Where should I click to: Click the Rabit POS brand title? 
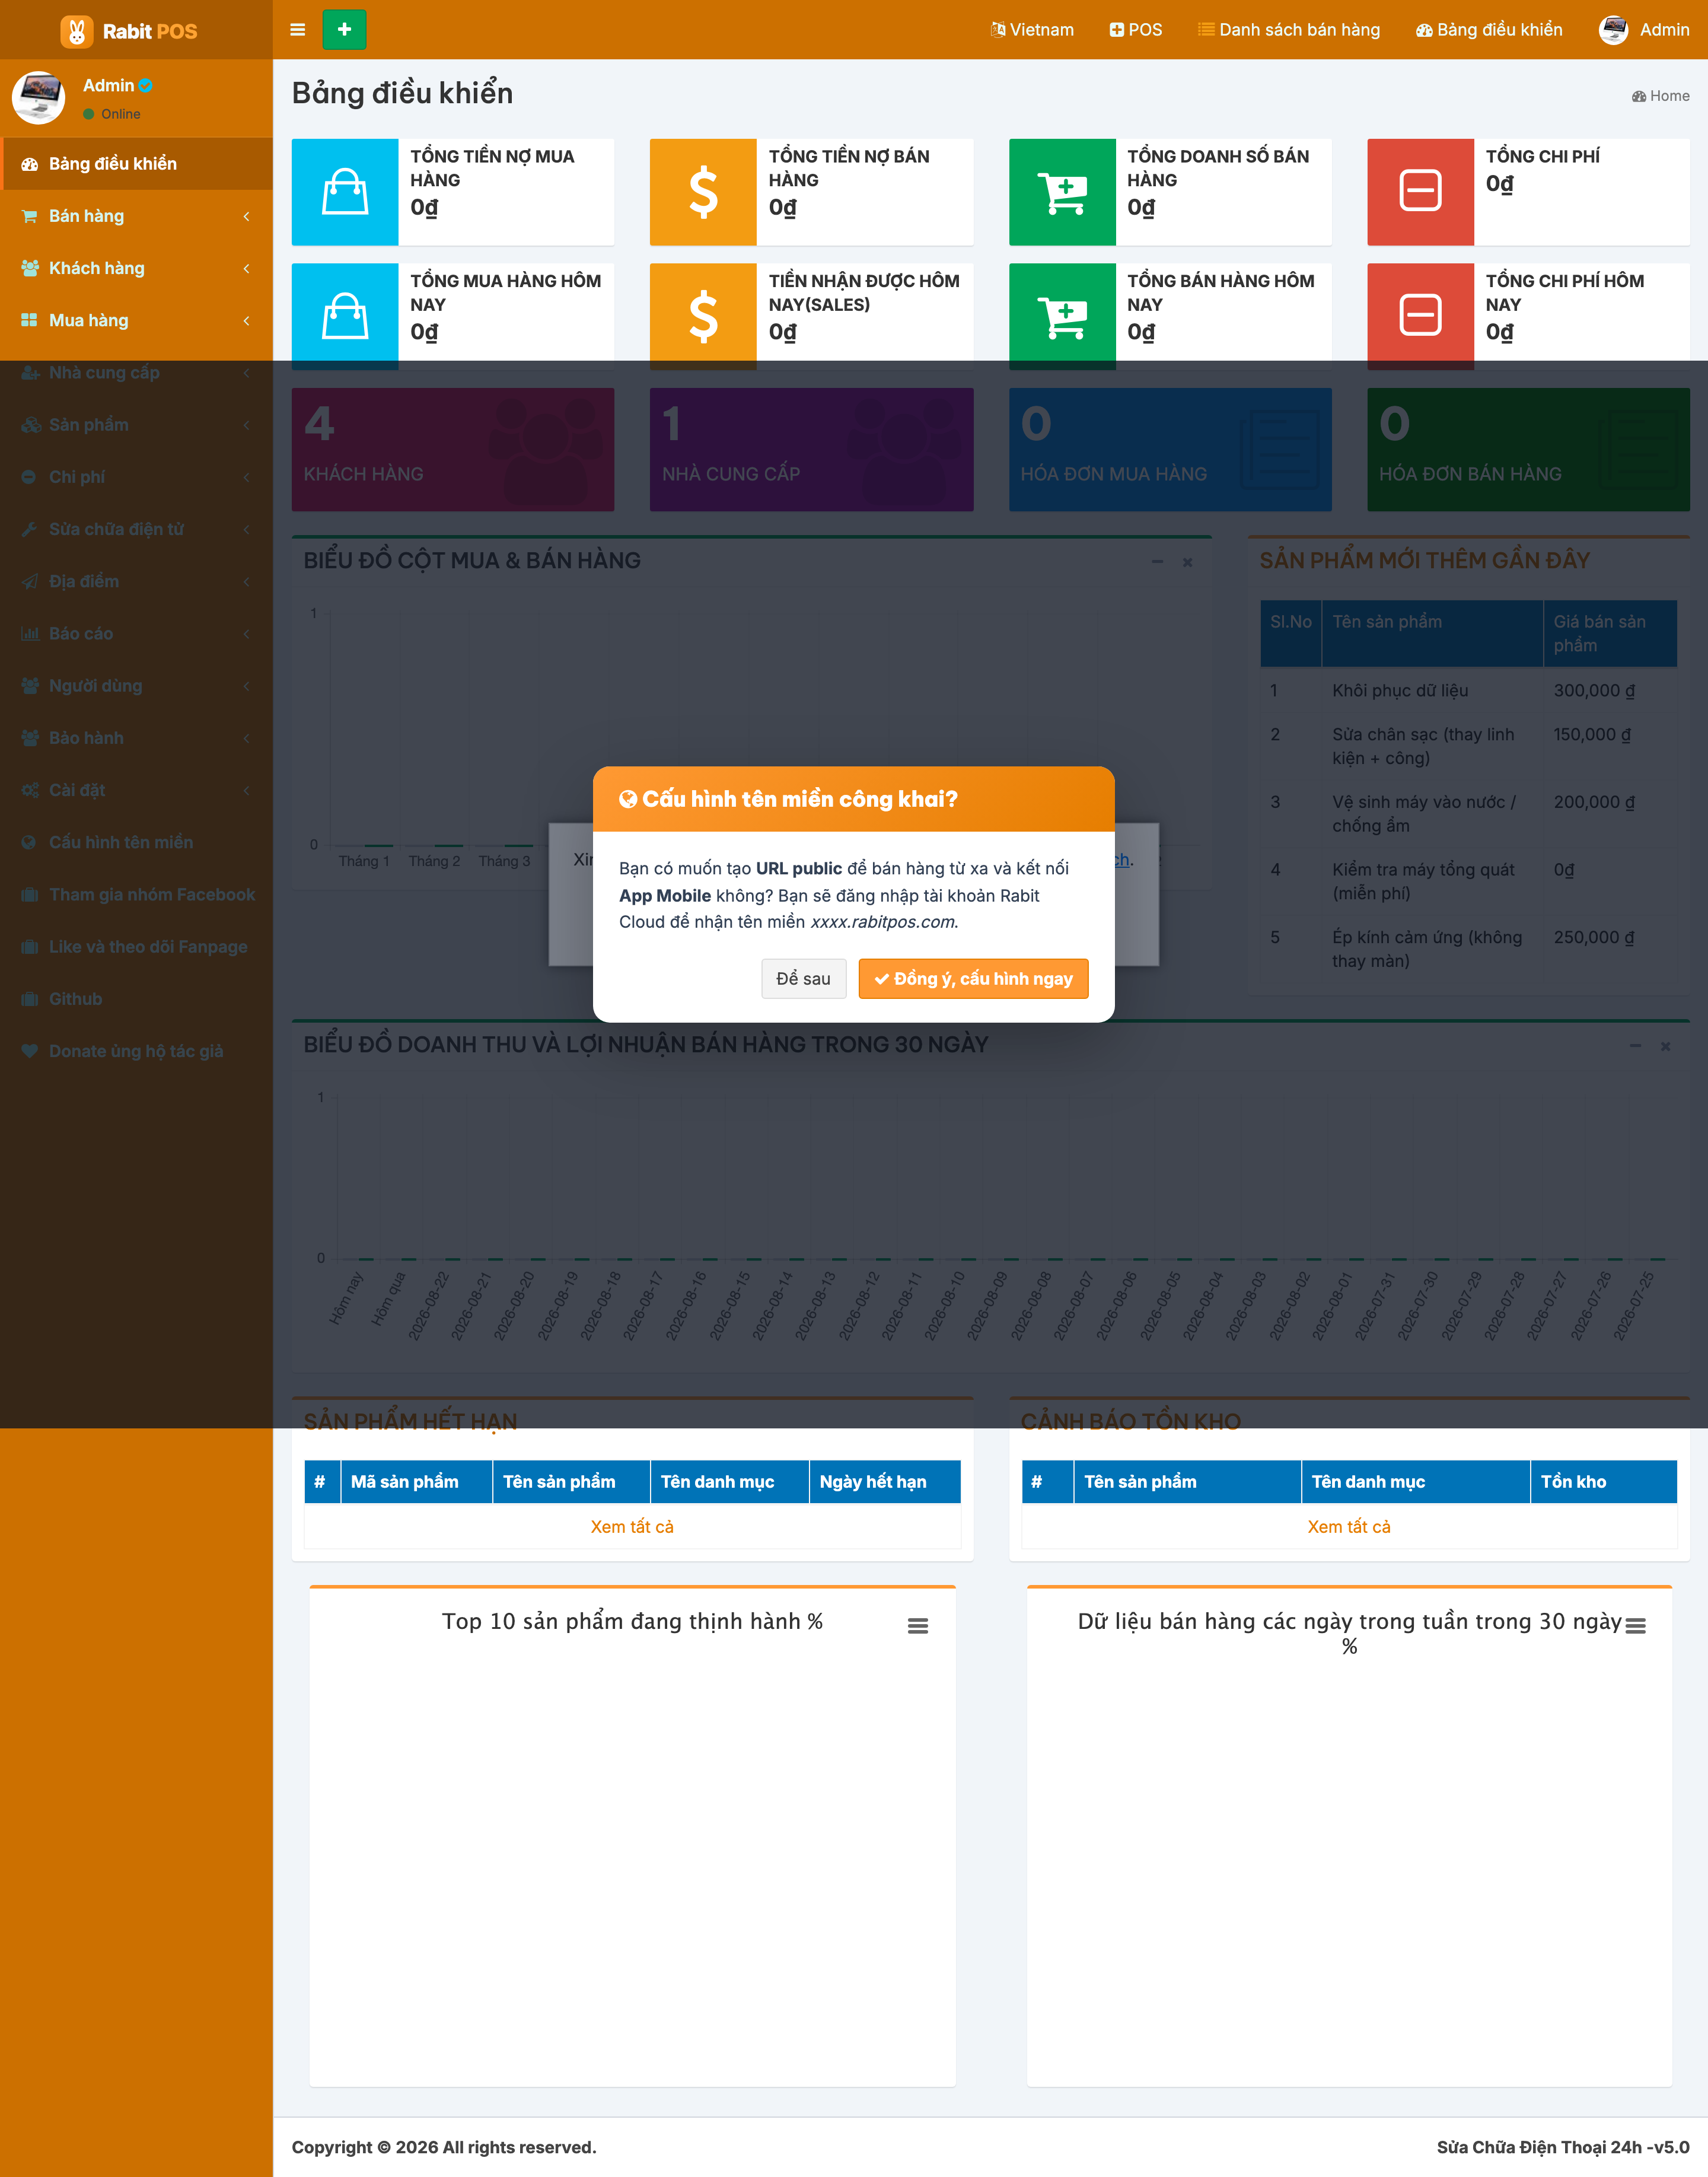pyautogui.click(x=150, y=31)
